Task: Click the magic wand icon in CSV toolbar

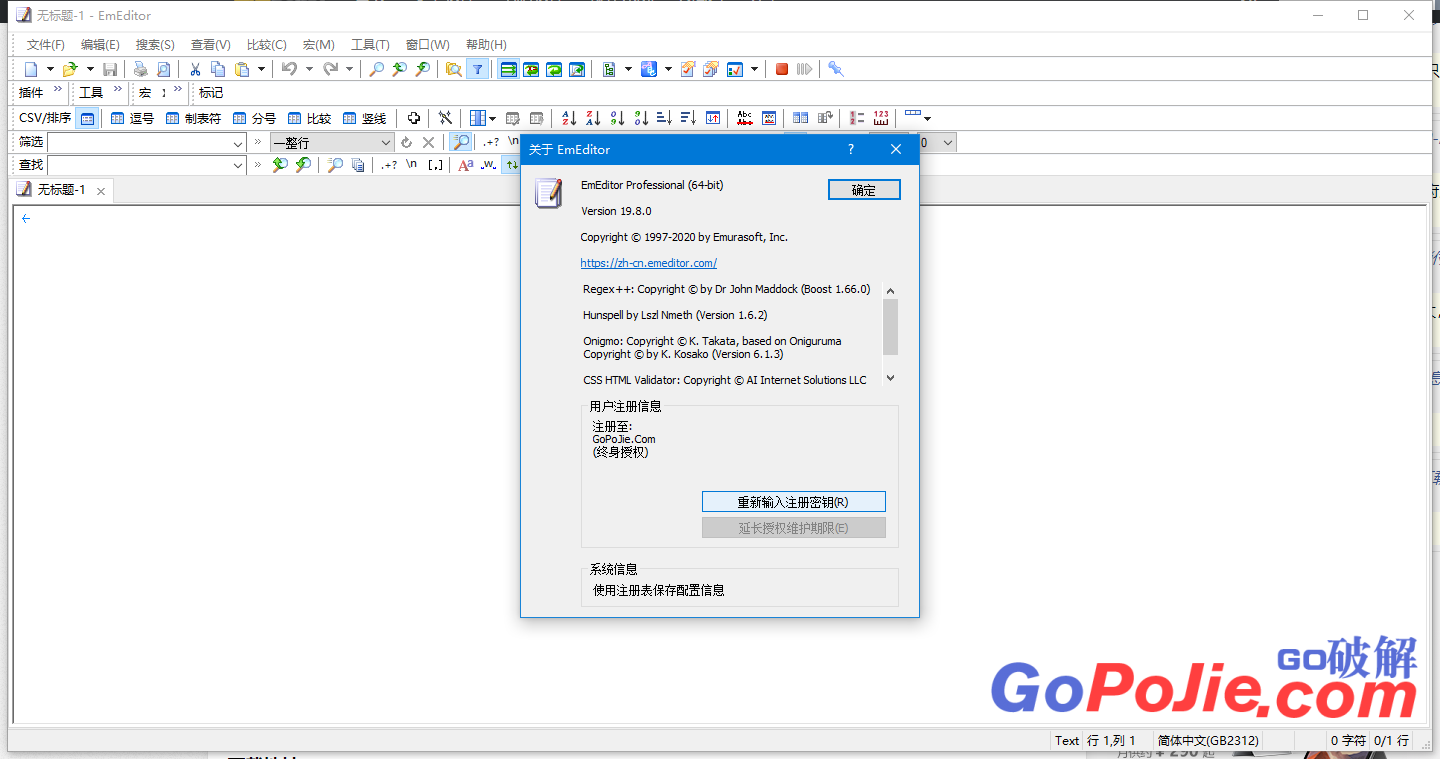Action: pos(445,118)
